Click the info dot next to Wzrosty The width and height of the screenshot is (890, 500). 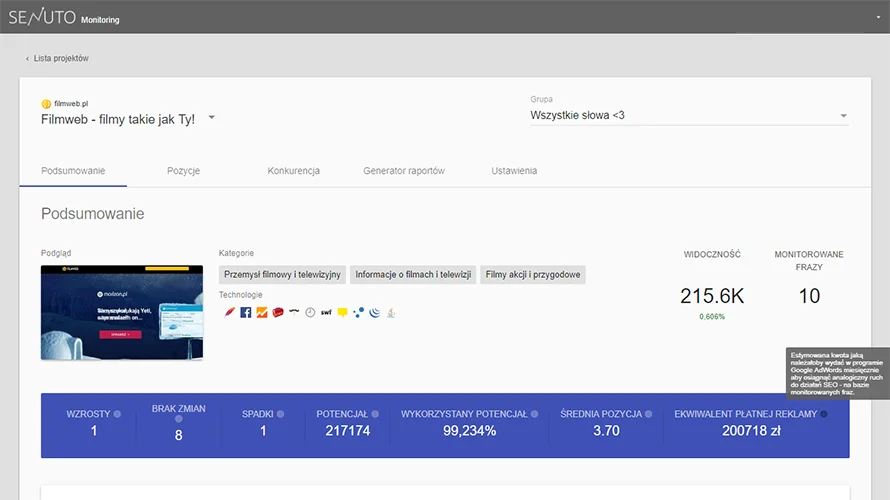117,413
